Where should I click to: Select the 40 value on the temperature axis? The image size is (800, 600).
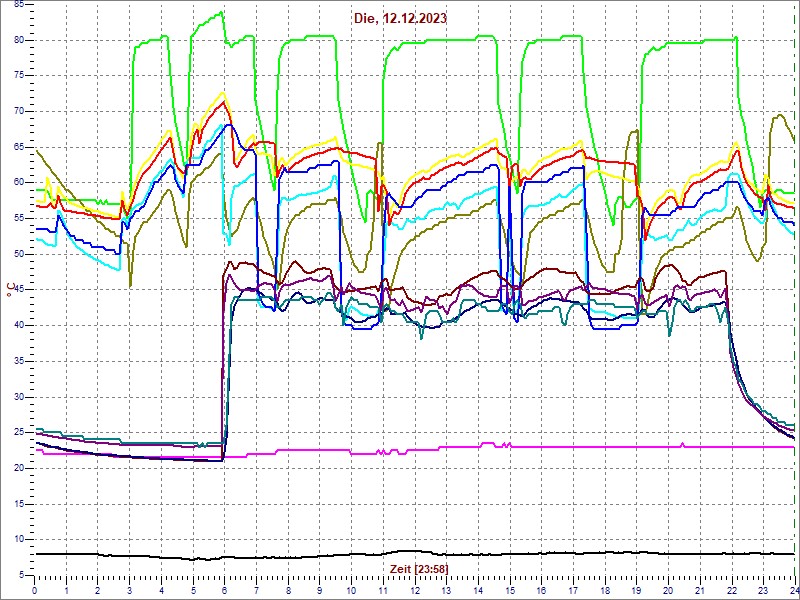19,326
